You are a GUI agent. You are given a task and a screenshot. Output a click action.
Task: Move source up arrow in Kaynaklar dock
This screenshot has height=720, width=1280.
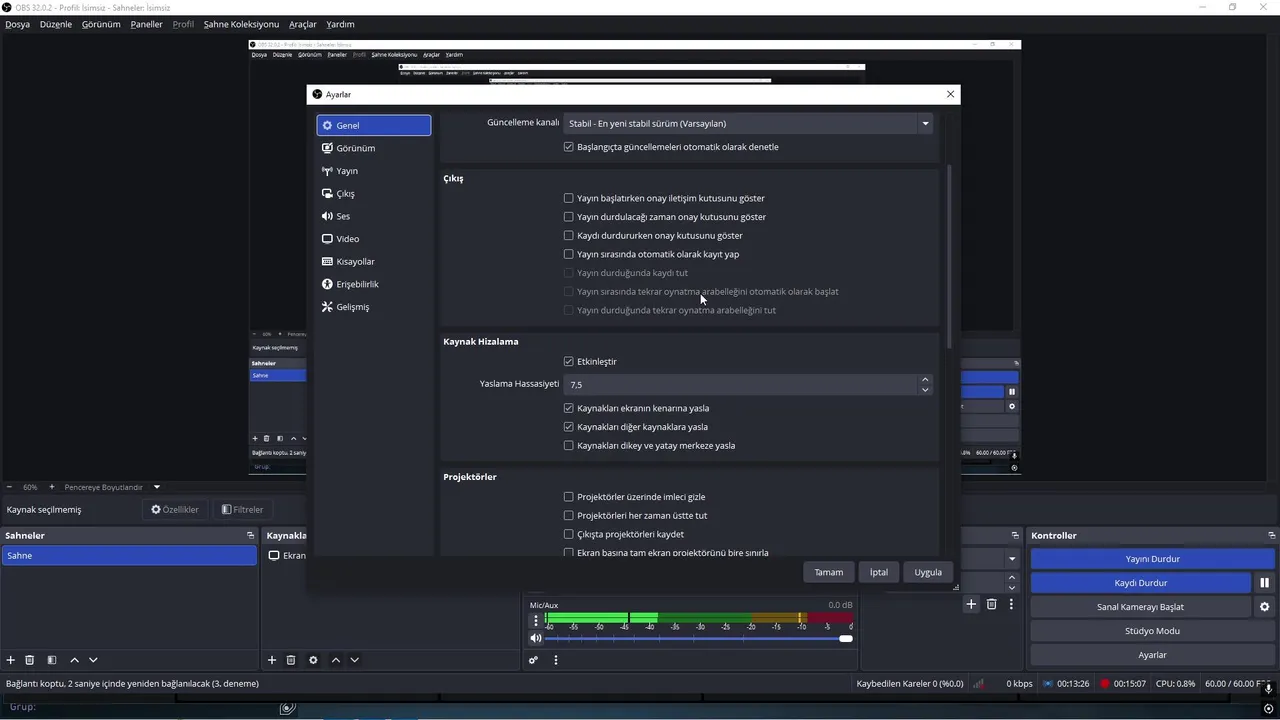pyautogui.click(x=336, y=660)
